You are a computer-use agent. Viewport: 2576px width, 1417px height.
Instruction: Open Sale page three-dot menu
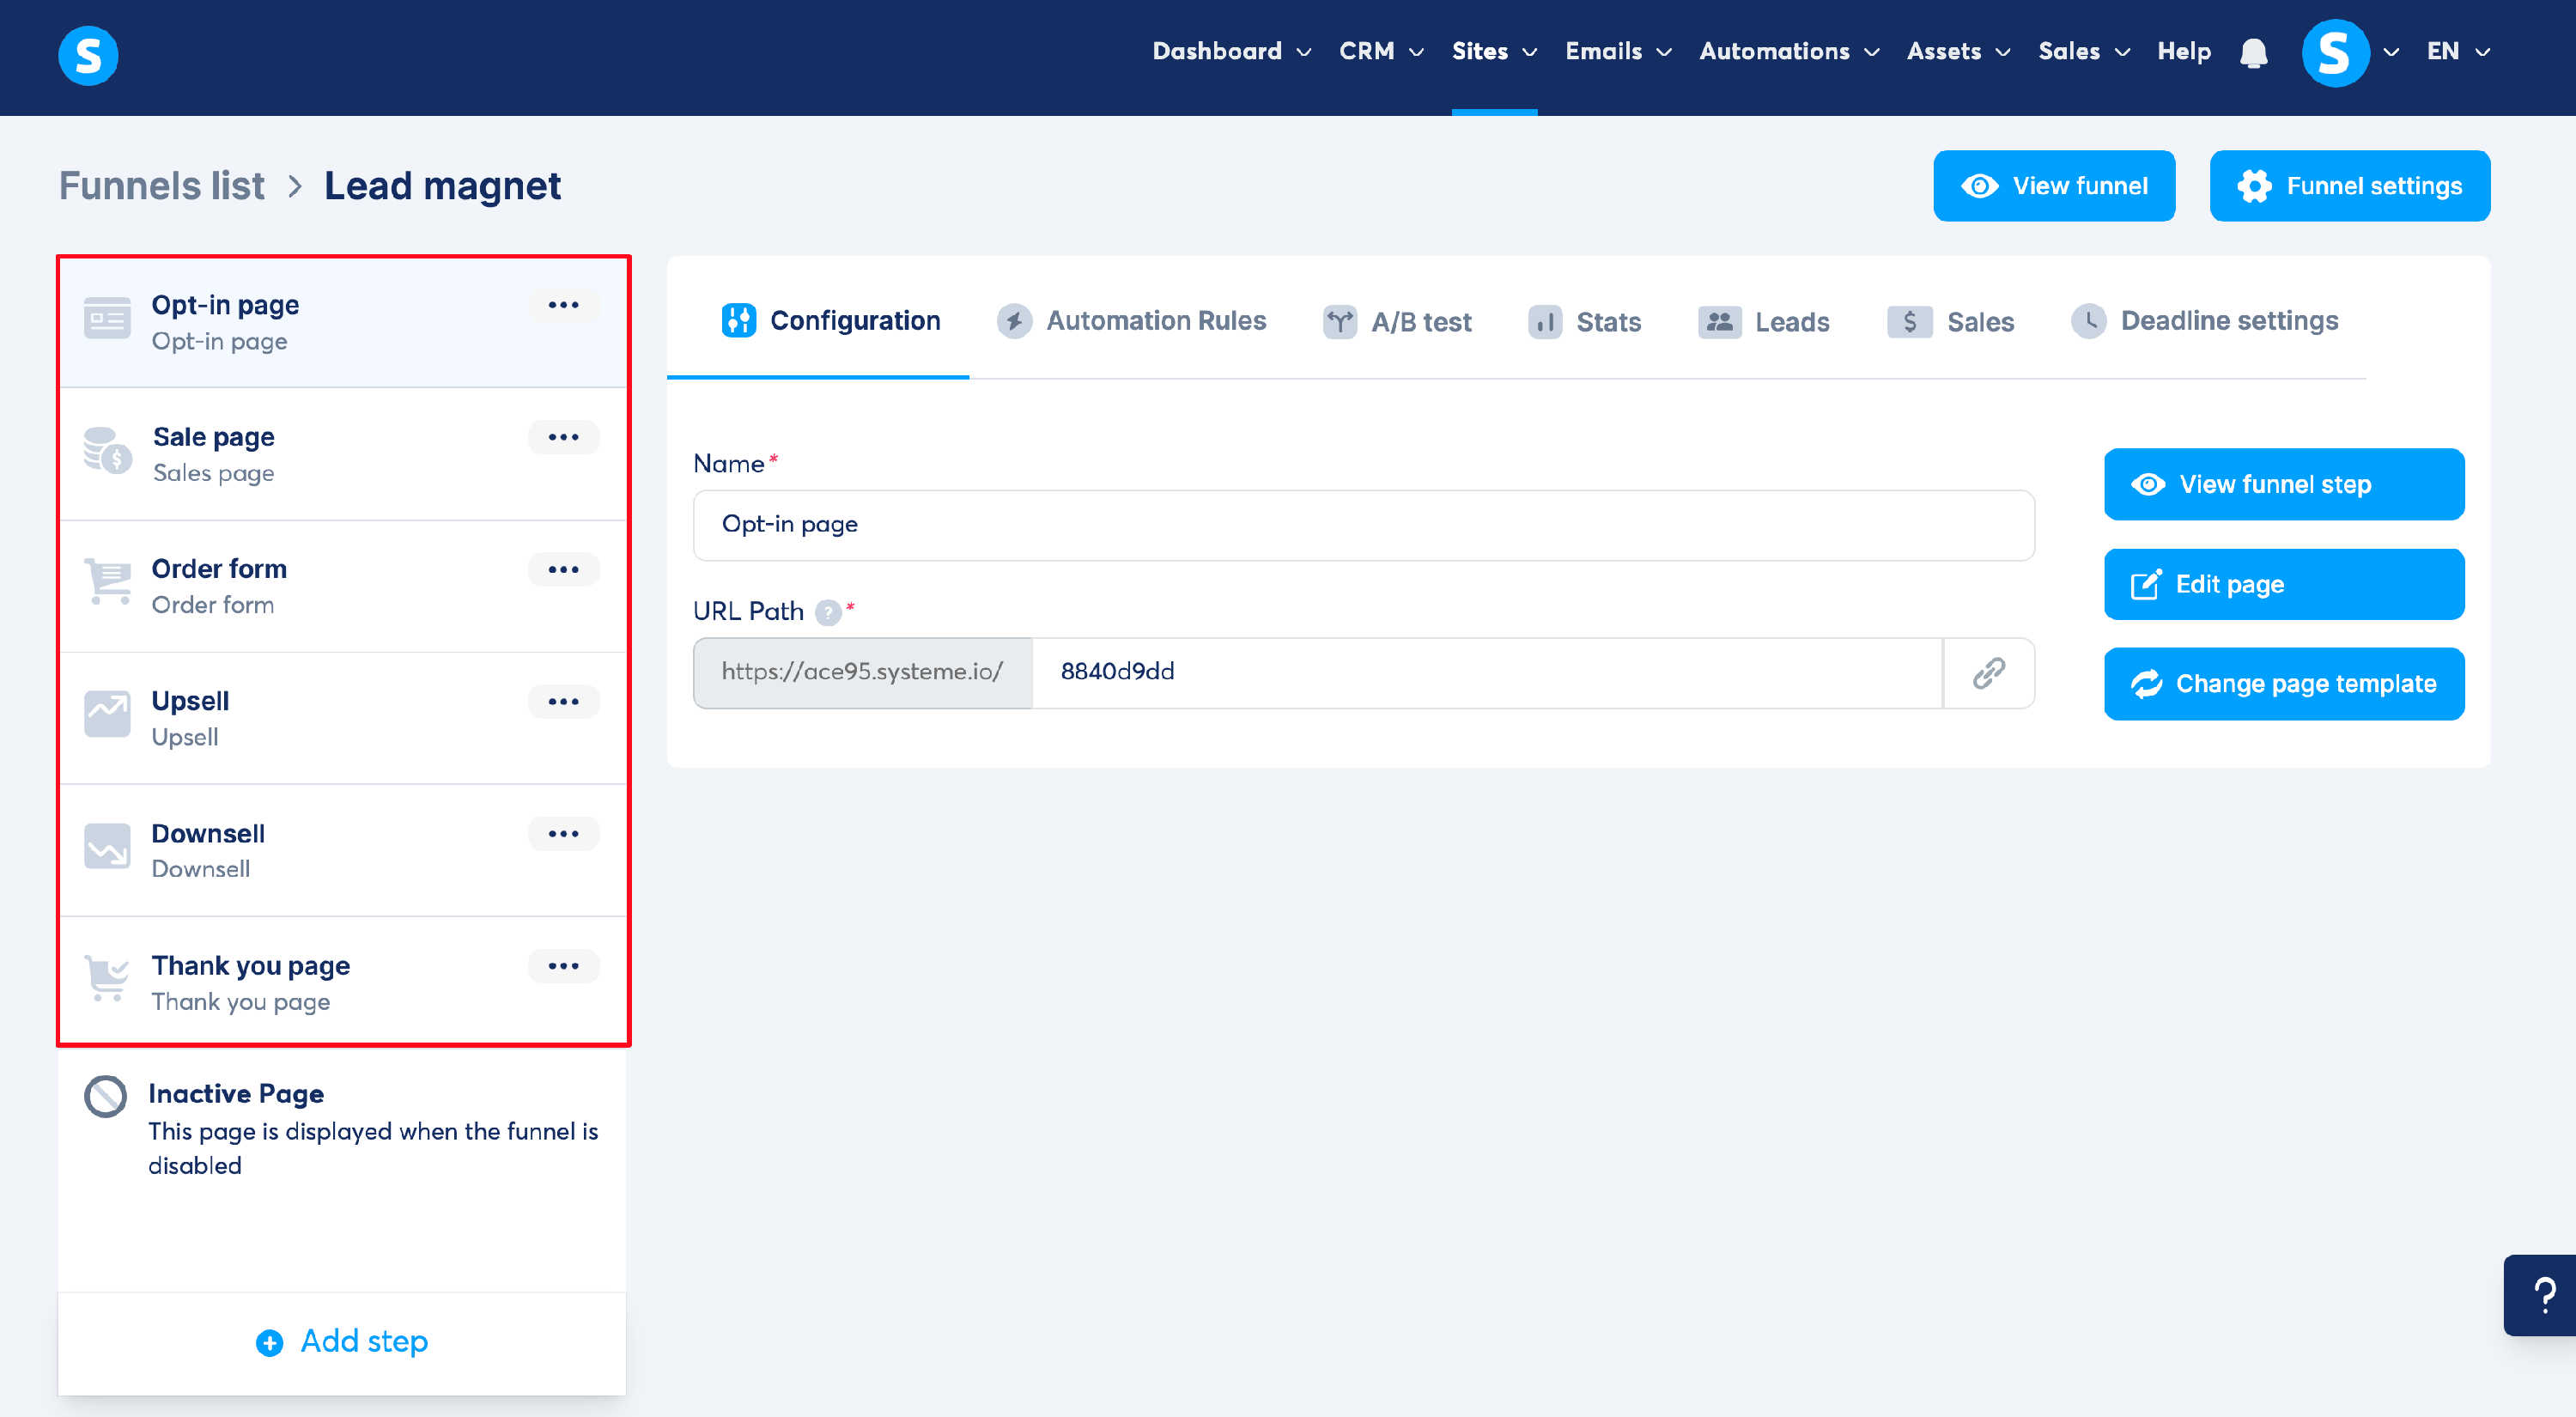563,437
